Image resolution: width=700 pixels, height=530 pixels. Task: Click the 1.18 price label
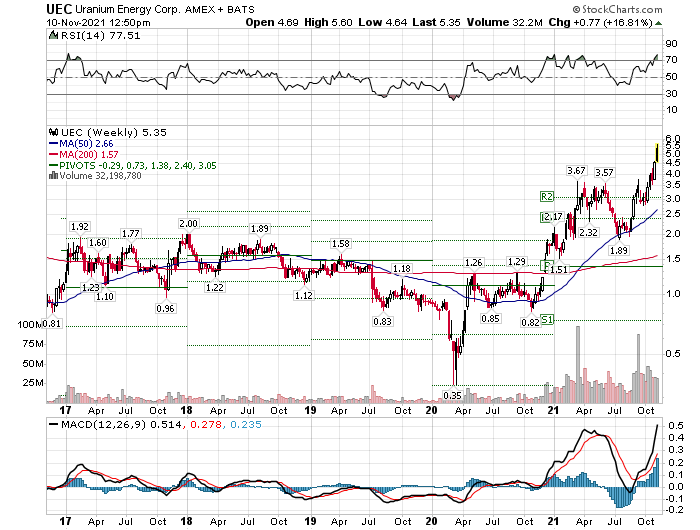401,268
